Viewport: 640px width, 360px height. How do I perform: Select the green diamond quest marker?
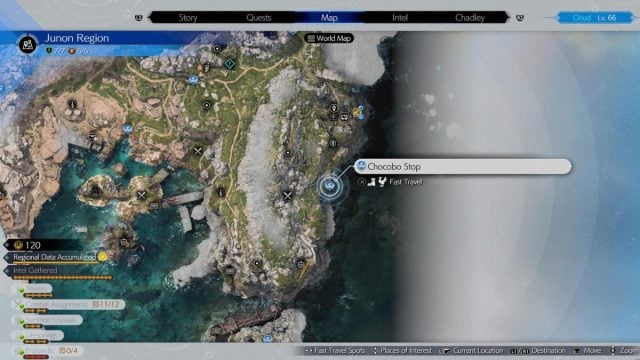tap(230, 64)
